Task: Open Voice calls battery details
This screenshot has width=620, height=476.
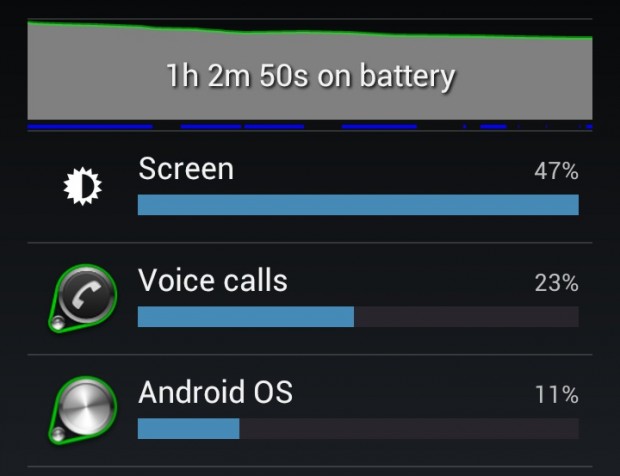Action: [310, 298]
